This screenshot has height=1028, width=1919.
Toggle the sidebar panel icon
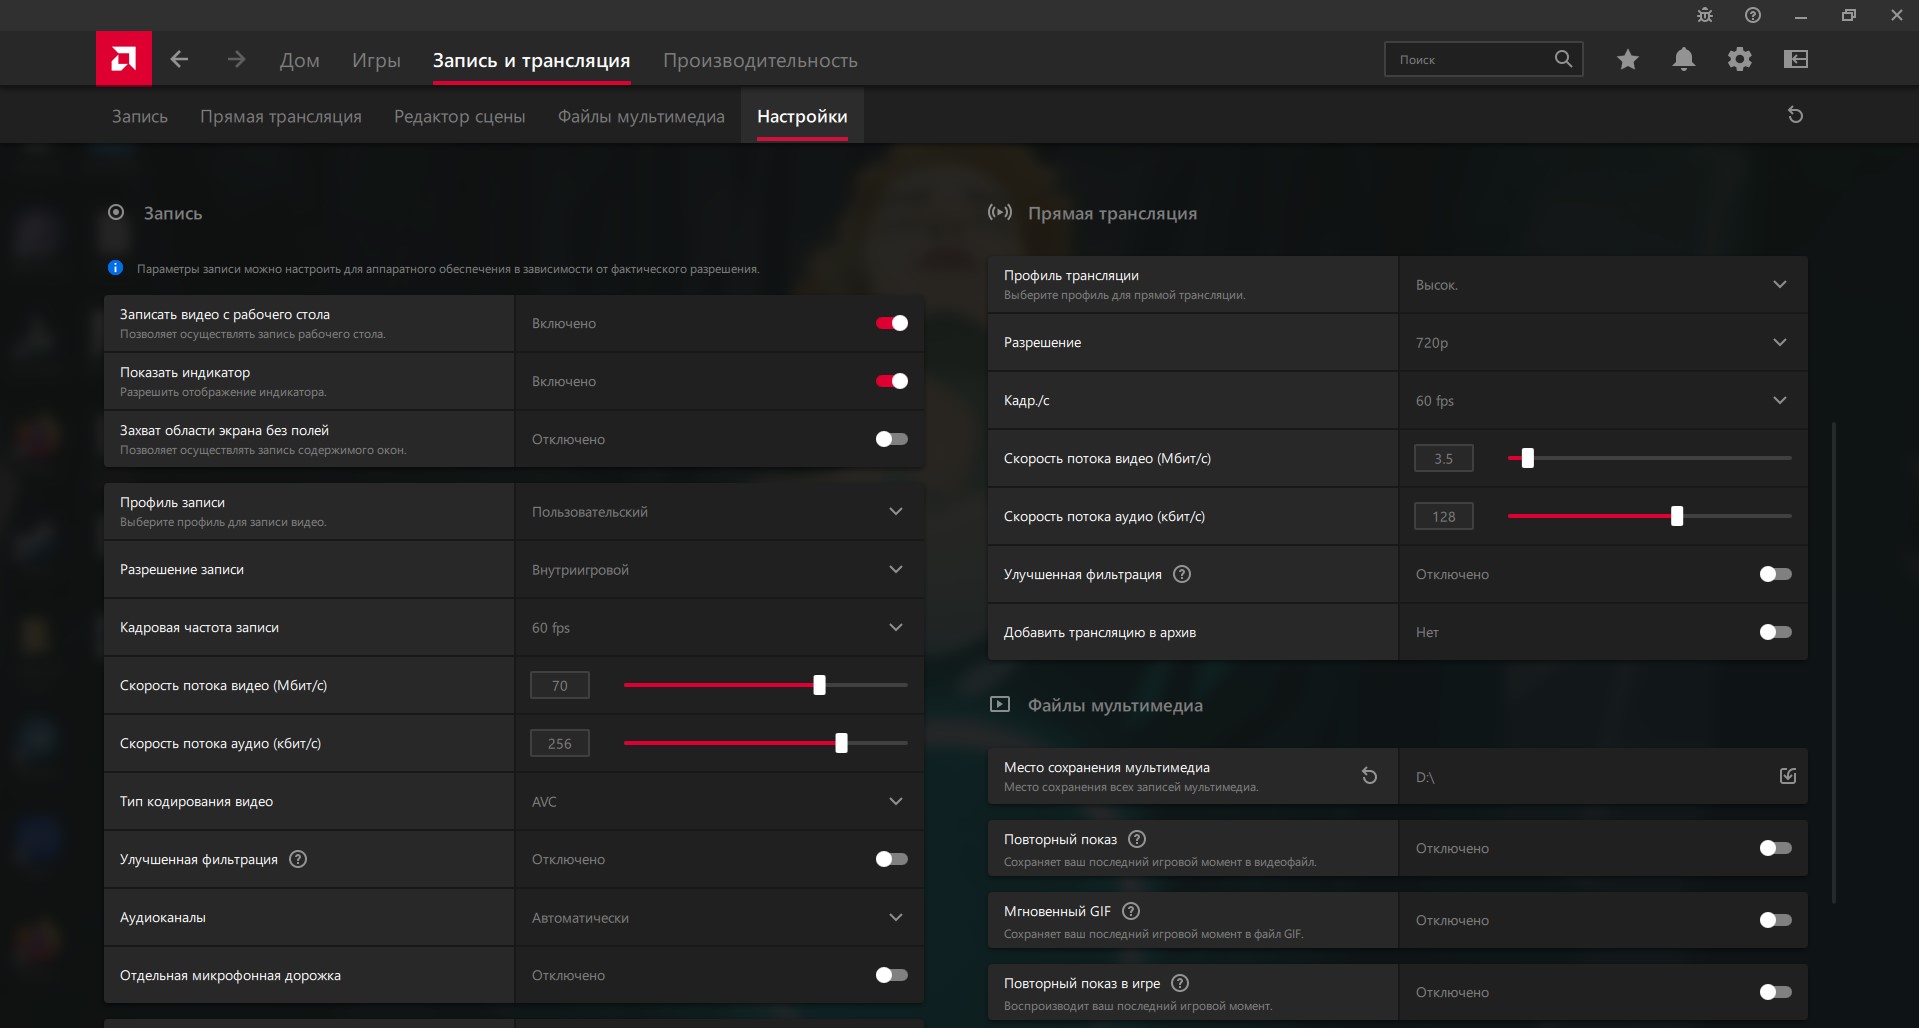click(1796, 60)
